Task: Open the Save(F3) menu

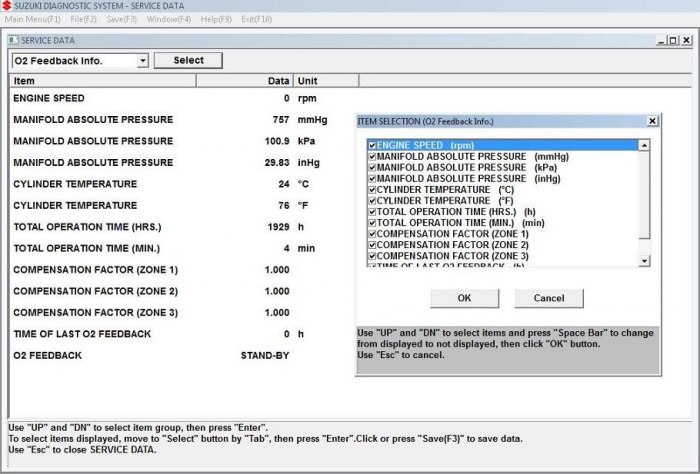Action: [121, 19]
